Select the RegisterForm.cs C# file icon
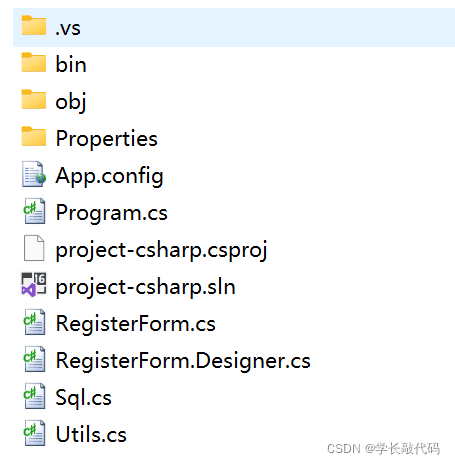 coord(34,322)
